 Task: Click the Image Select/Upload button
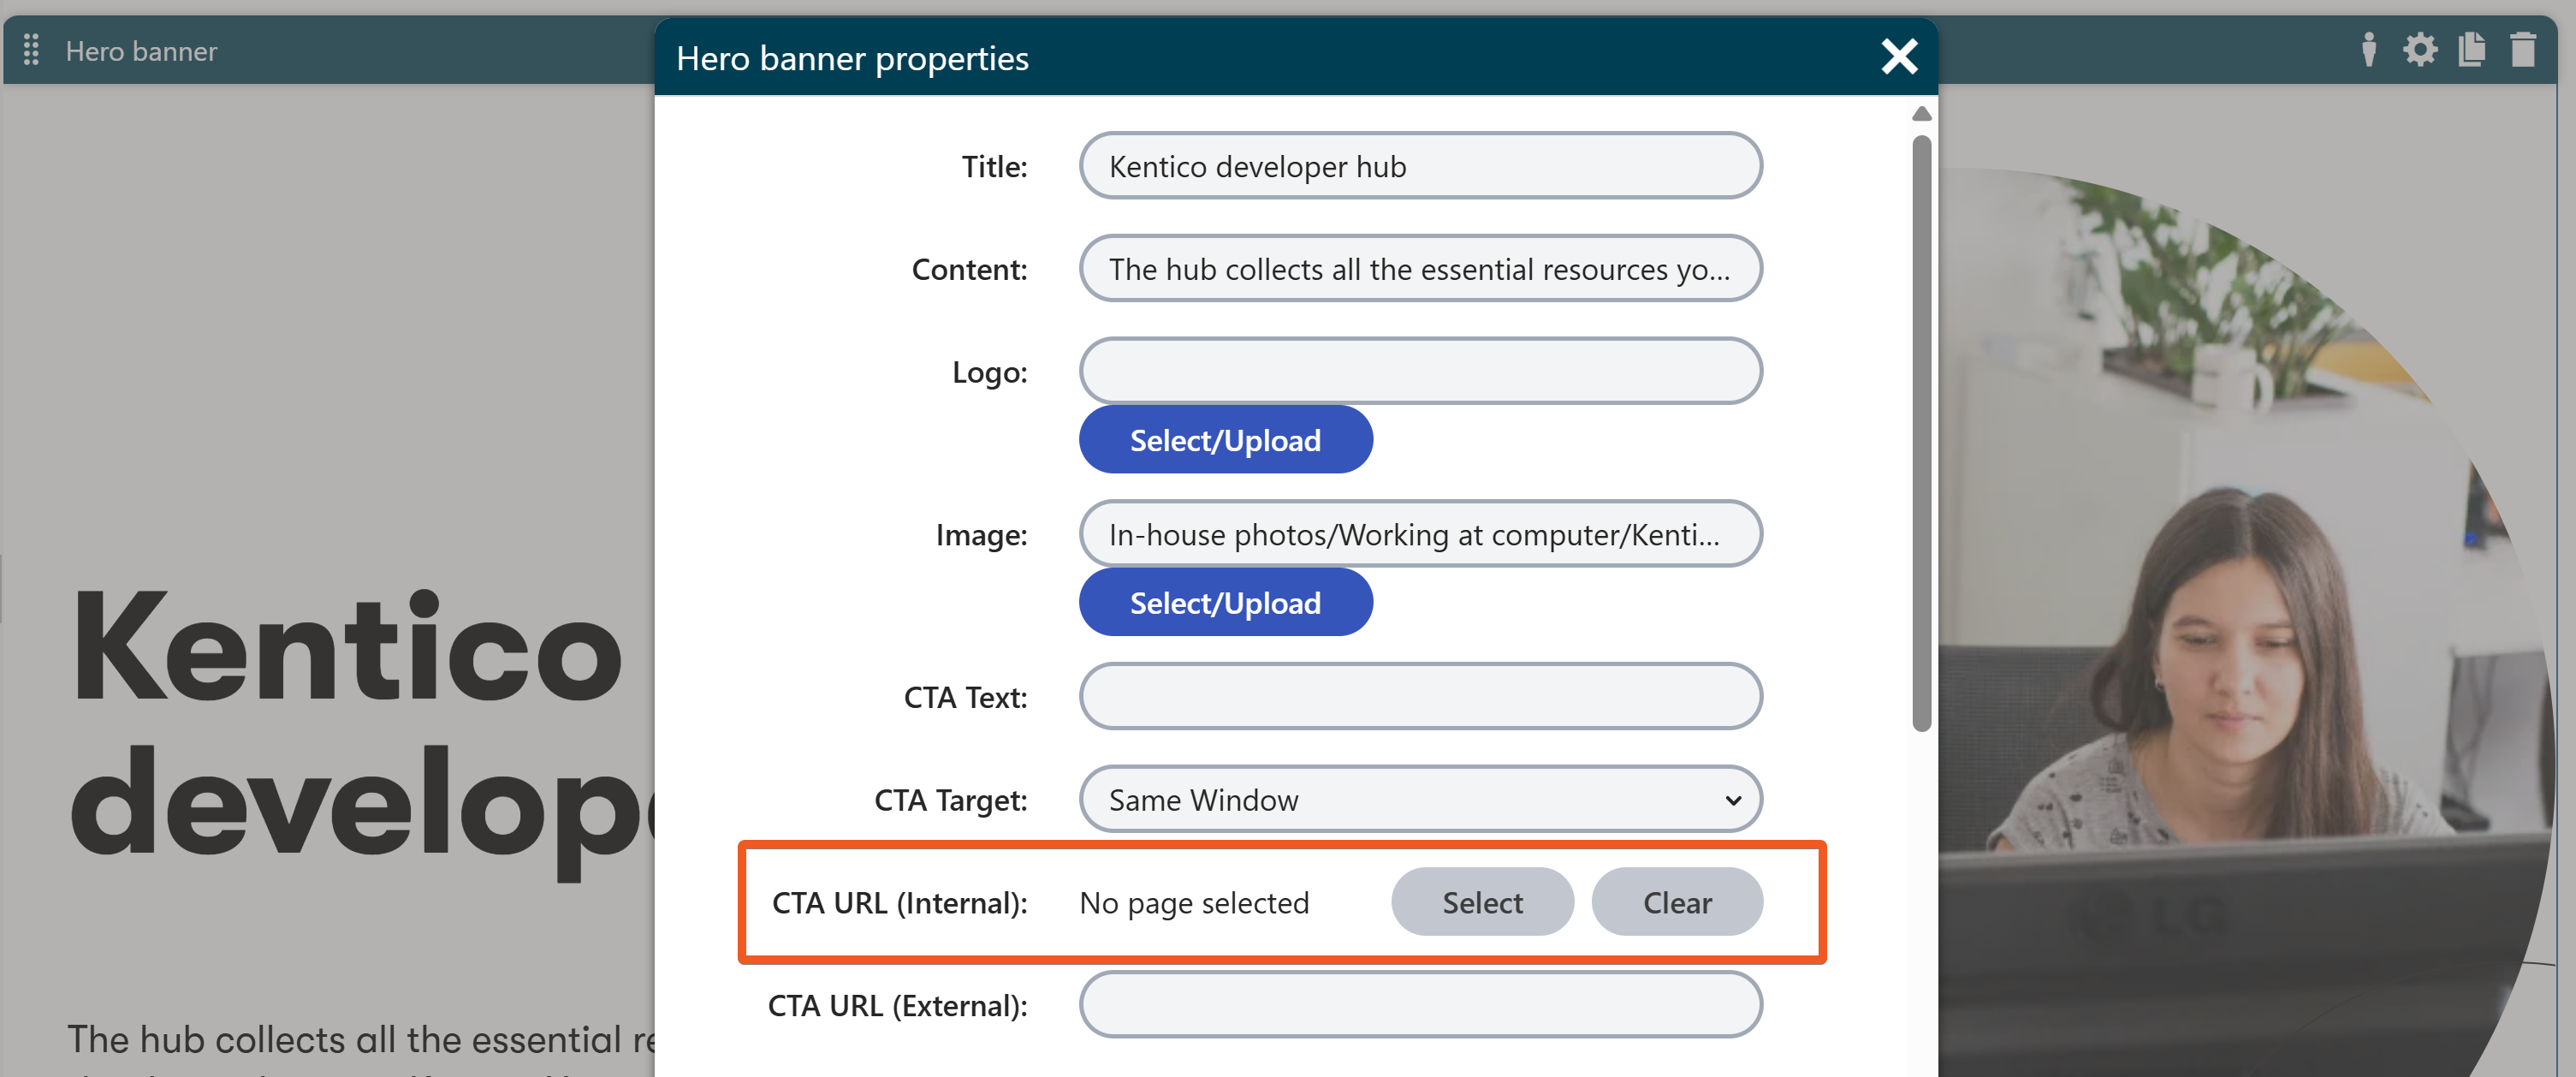click(1225, 603)
